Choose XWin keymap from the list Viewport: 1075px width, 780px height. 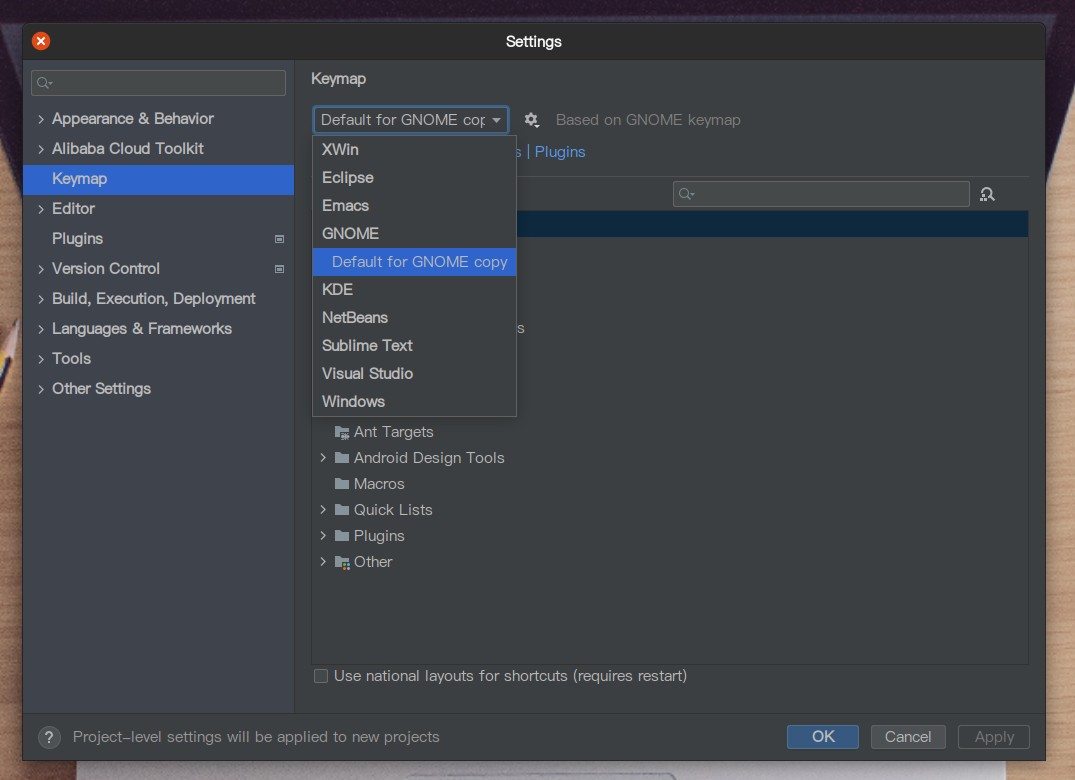click(414, 149)
